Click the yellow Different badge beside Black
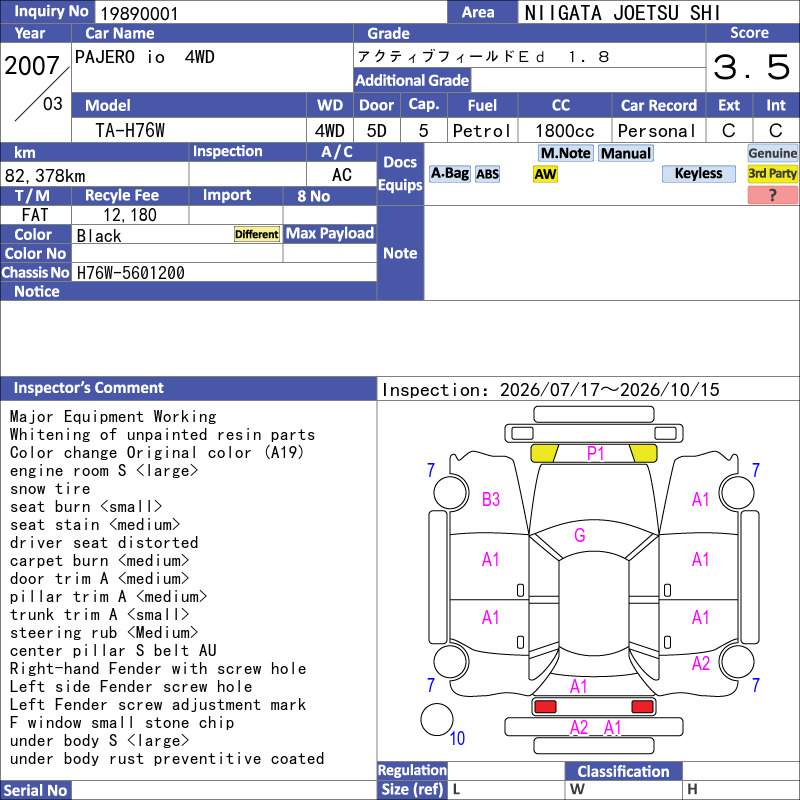Image resolution: width=800 pixels, height=800 pixels. coord(257,234)
